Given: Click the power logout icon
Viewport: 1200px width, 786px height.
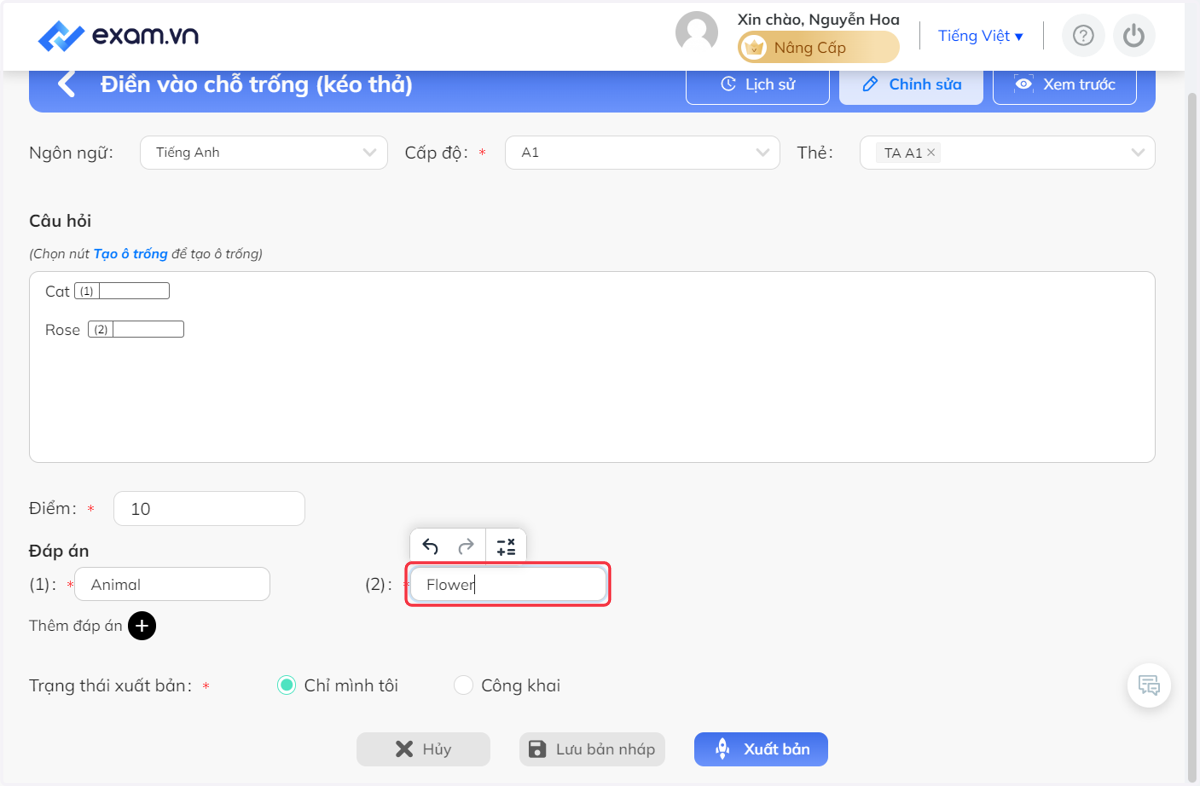Looking at the screenshot, I should (1133, 36).
